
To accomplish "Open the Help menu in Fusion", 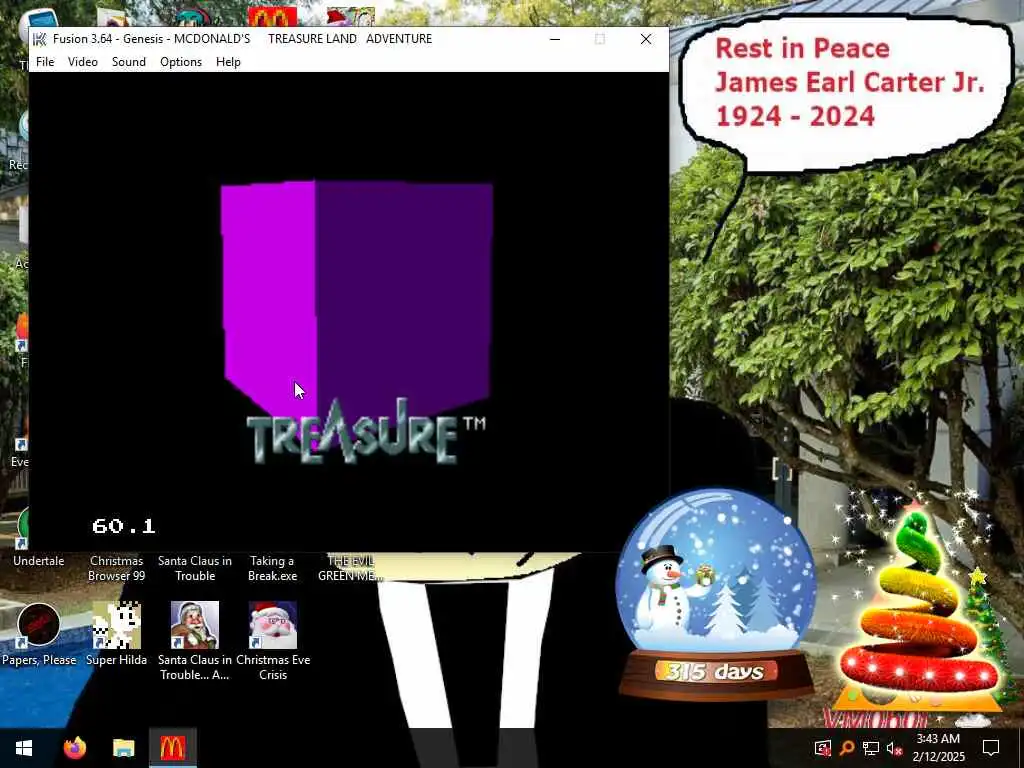I will tap(228, 62).
